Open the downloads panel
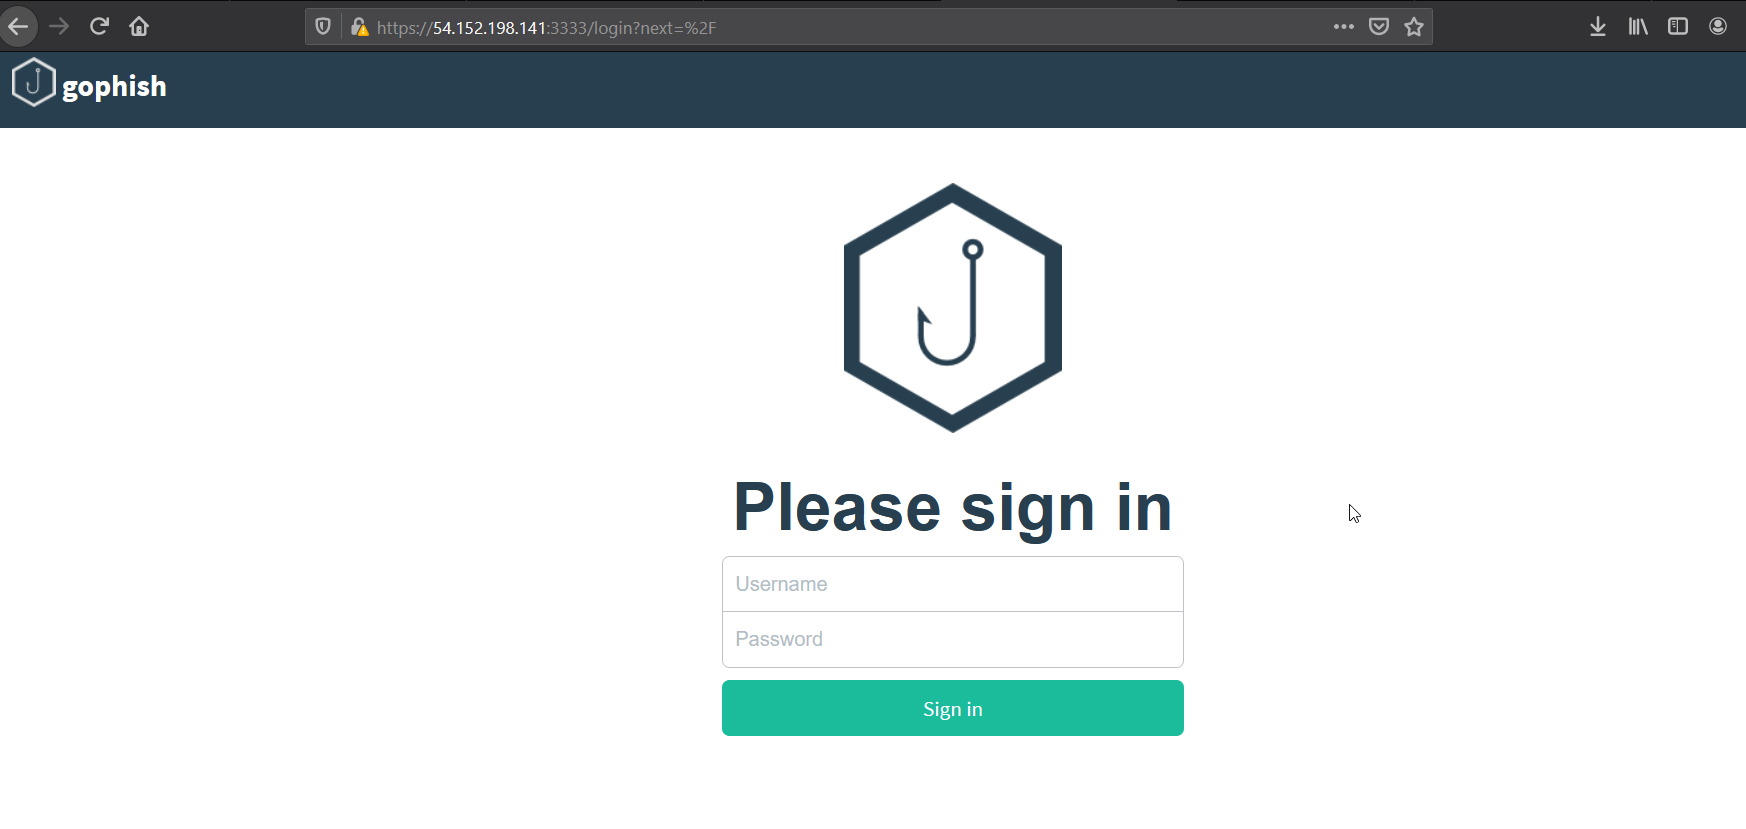 (x=1598, y=27)
